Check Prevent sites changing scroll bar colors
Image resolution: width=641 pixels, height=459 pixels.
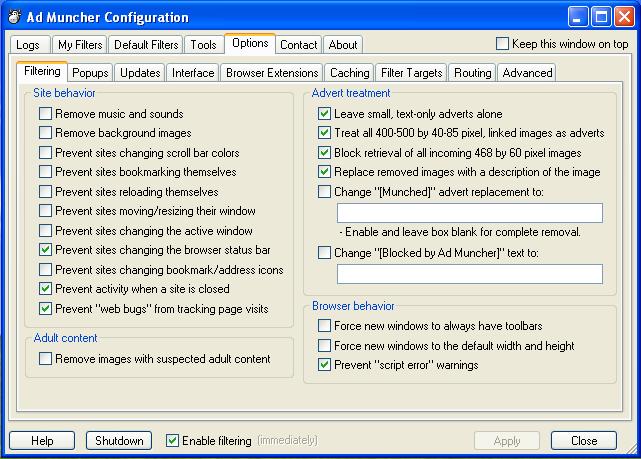45,152
